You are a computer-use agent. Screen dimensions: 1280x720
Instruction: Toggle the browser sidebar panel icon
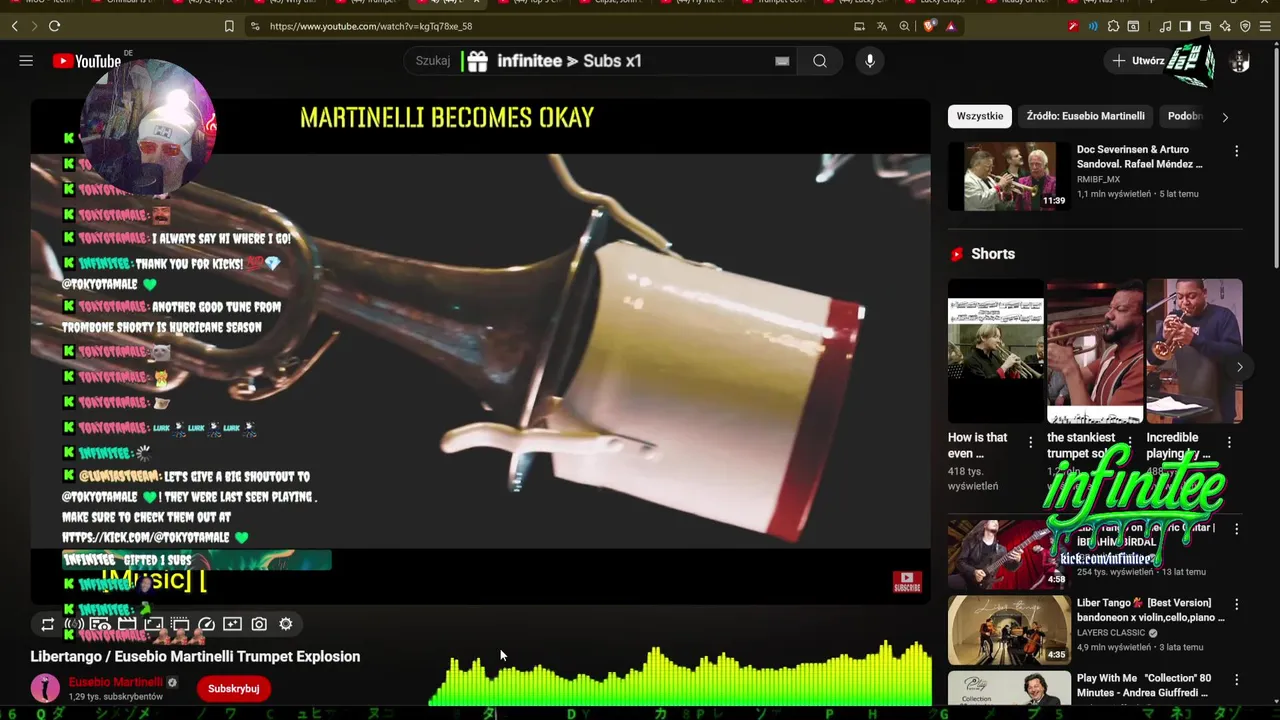1185,26
